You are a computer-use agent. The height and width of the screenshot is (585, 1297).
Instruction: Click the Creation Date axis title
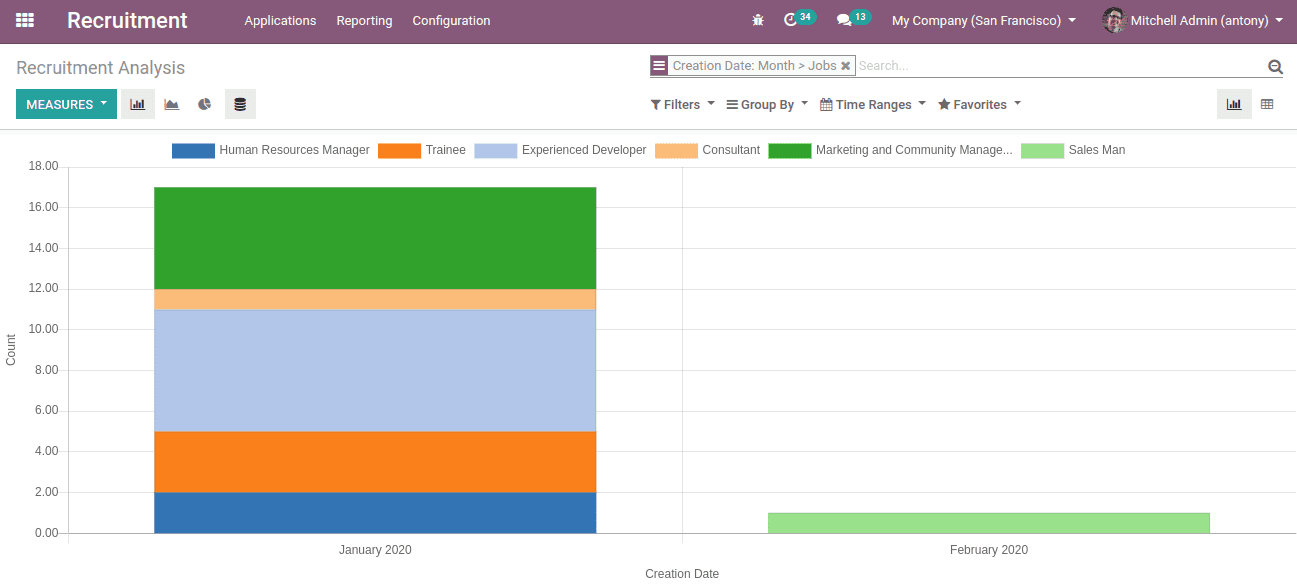pyautogui.click(x=682, y=574)
